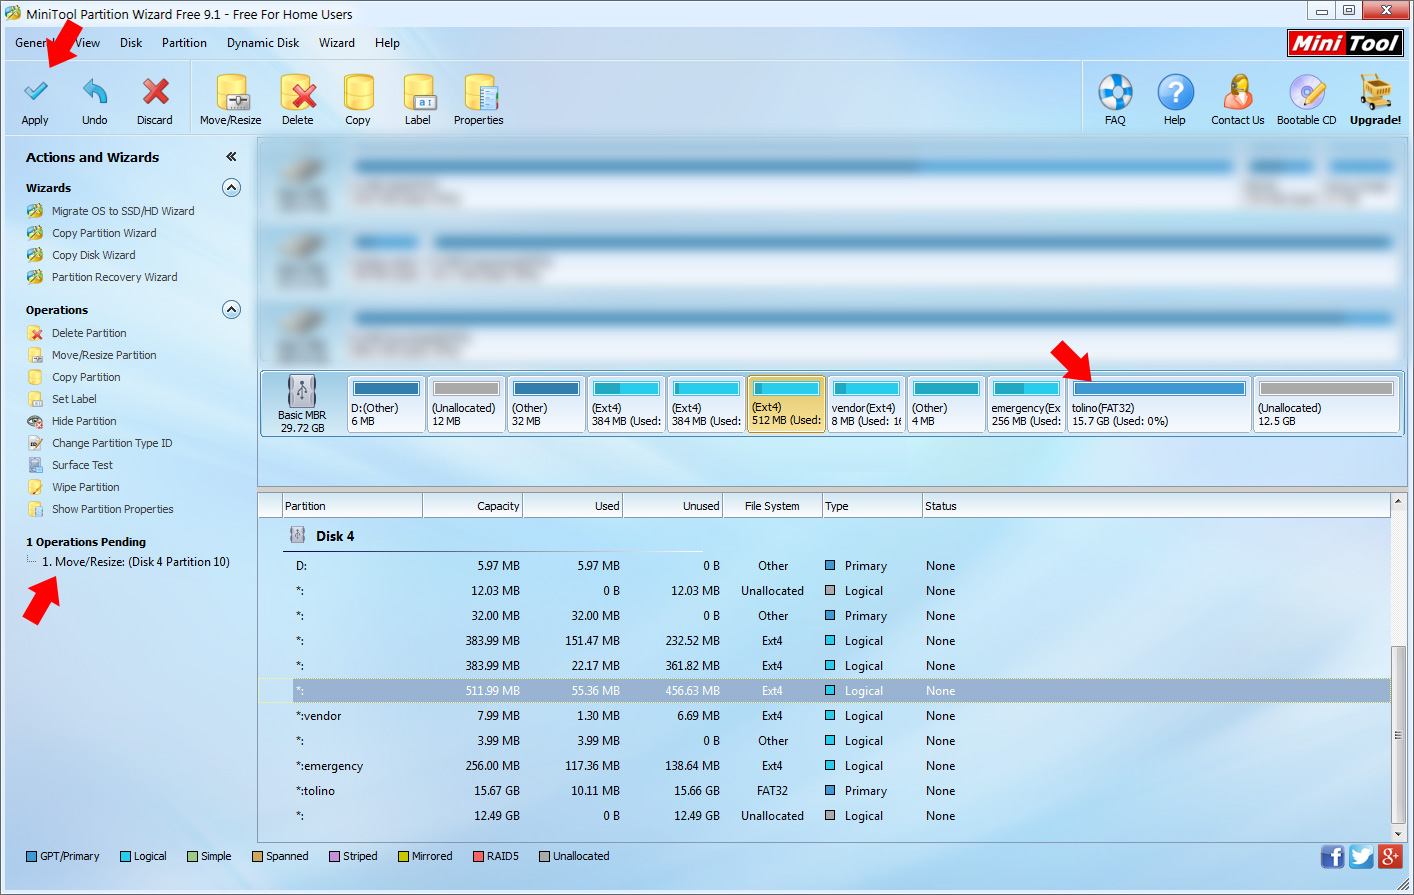Select tolino(FAT32) partition block in disk map
This screenshot has width=1414, height=895.
1159,404
